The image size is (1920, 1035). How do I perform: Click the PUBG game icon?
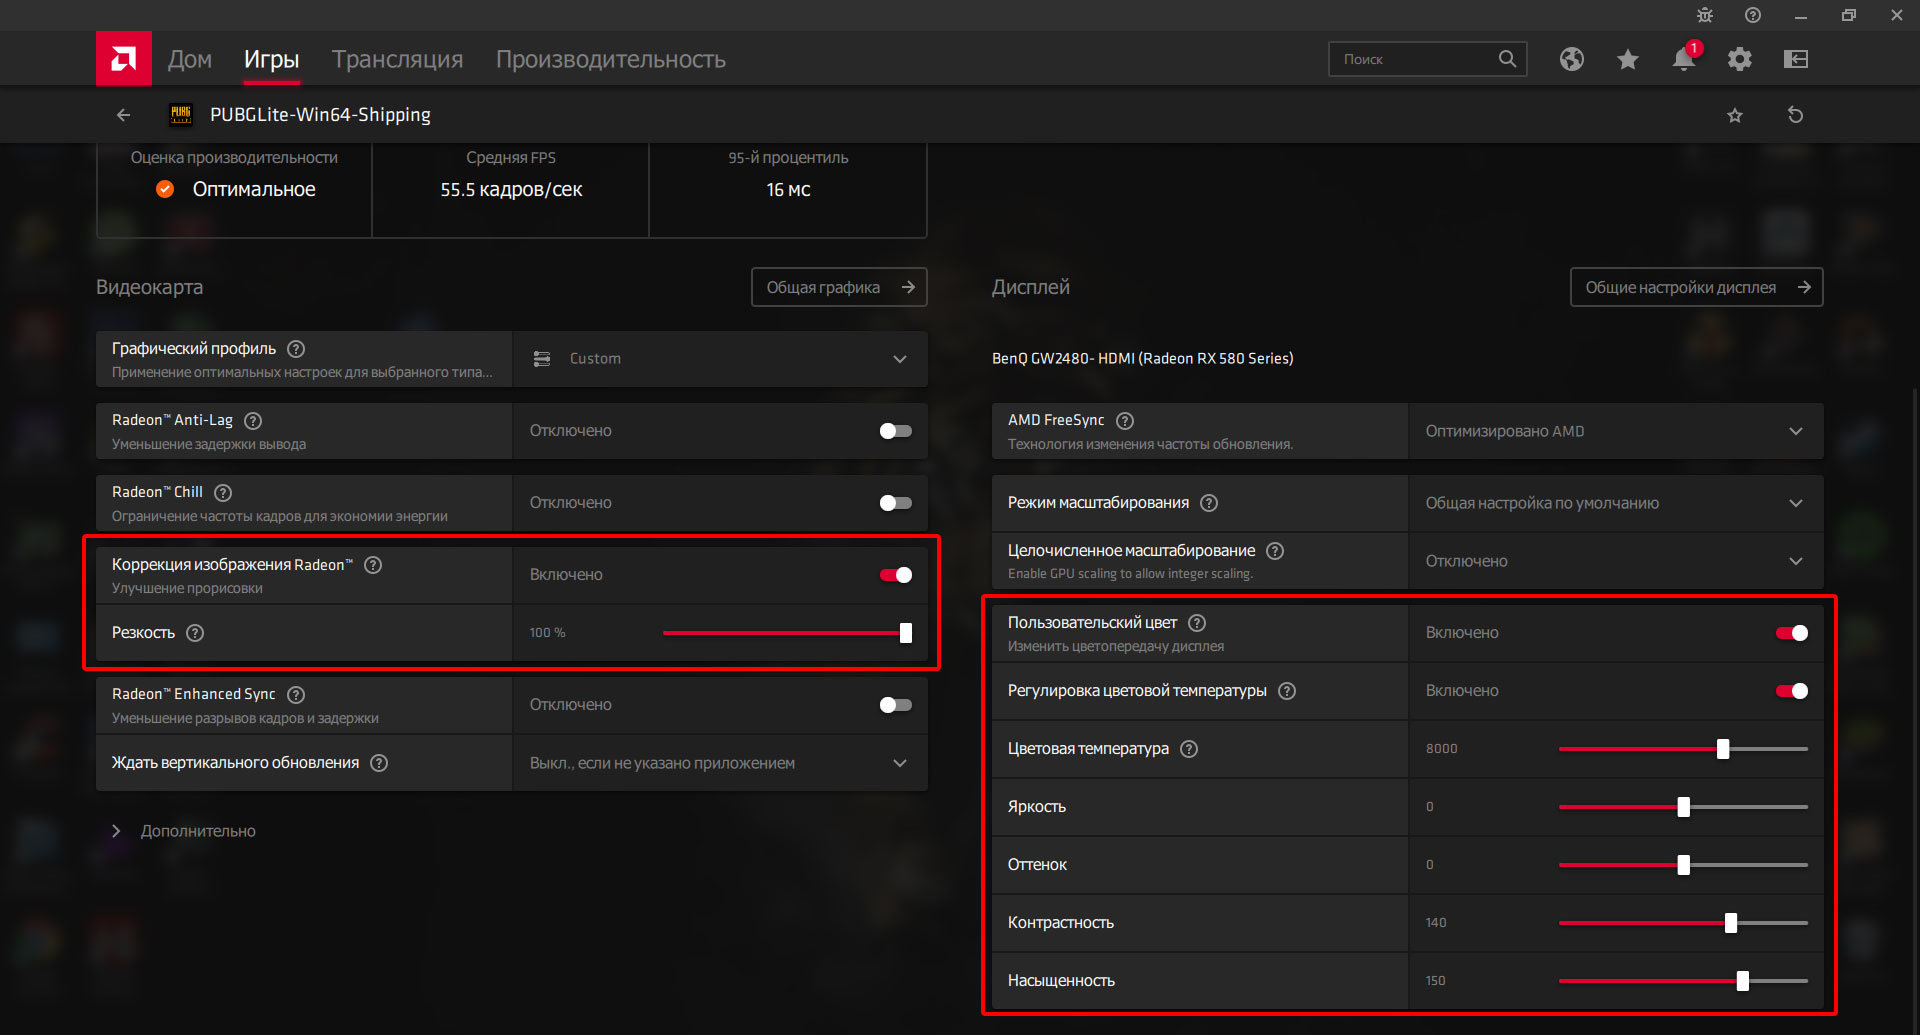click(181, 115)
